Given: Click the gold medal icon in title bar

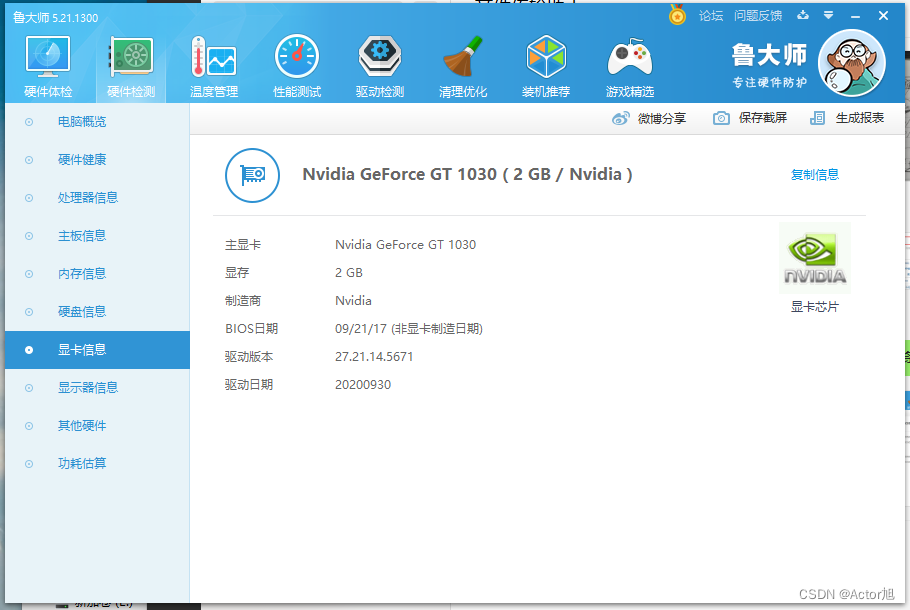Looking at the screenshot, I should point(677,15).
